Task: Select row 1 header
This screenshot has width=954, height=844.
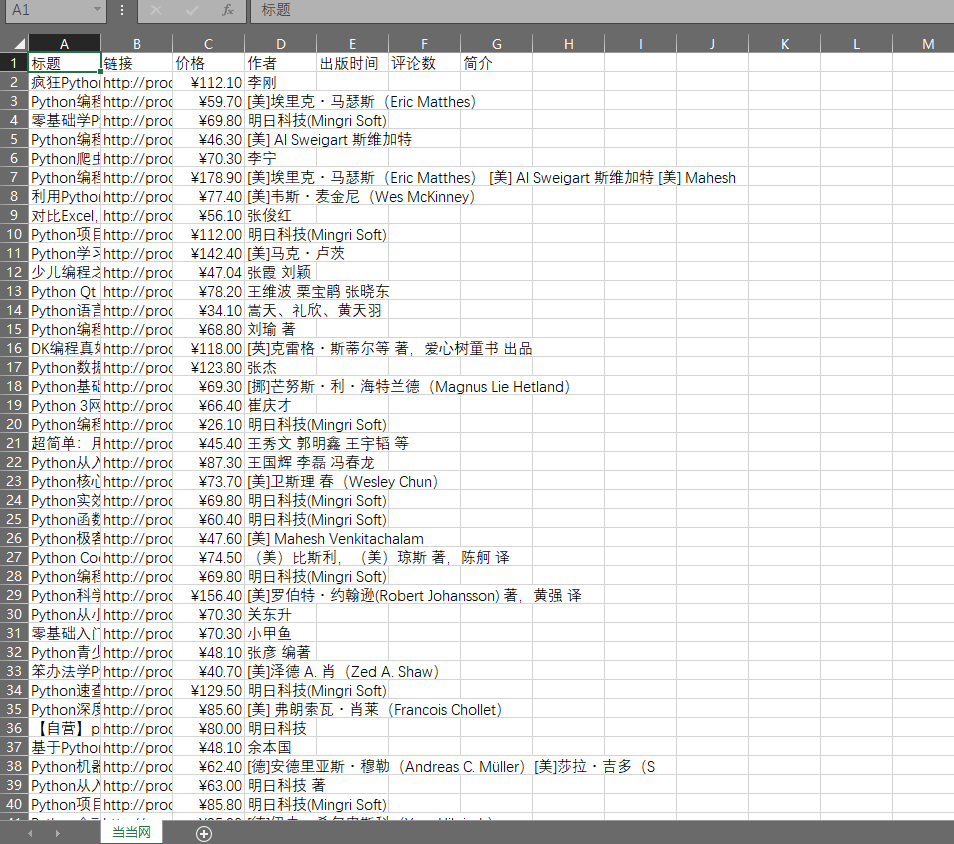Action: [x=14, y=63]
